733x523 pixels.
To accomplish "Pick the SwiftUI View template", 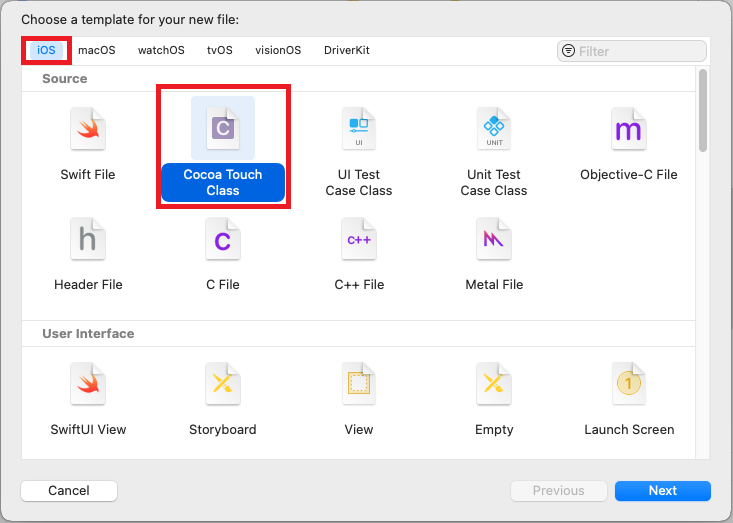I will pos(88,400).
